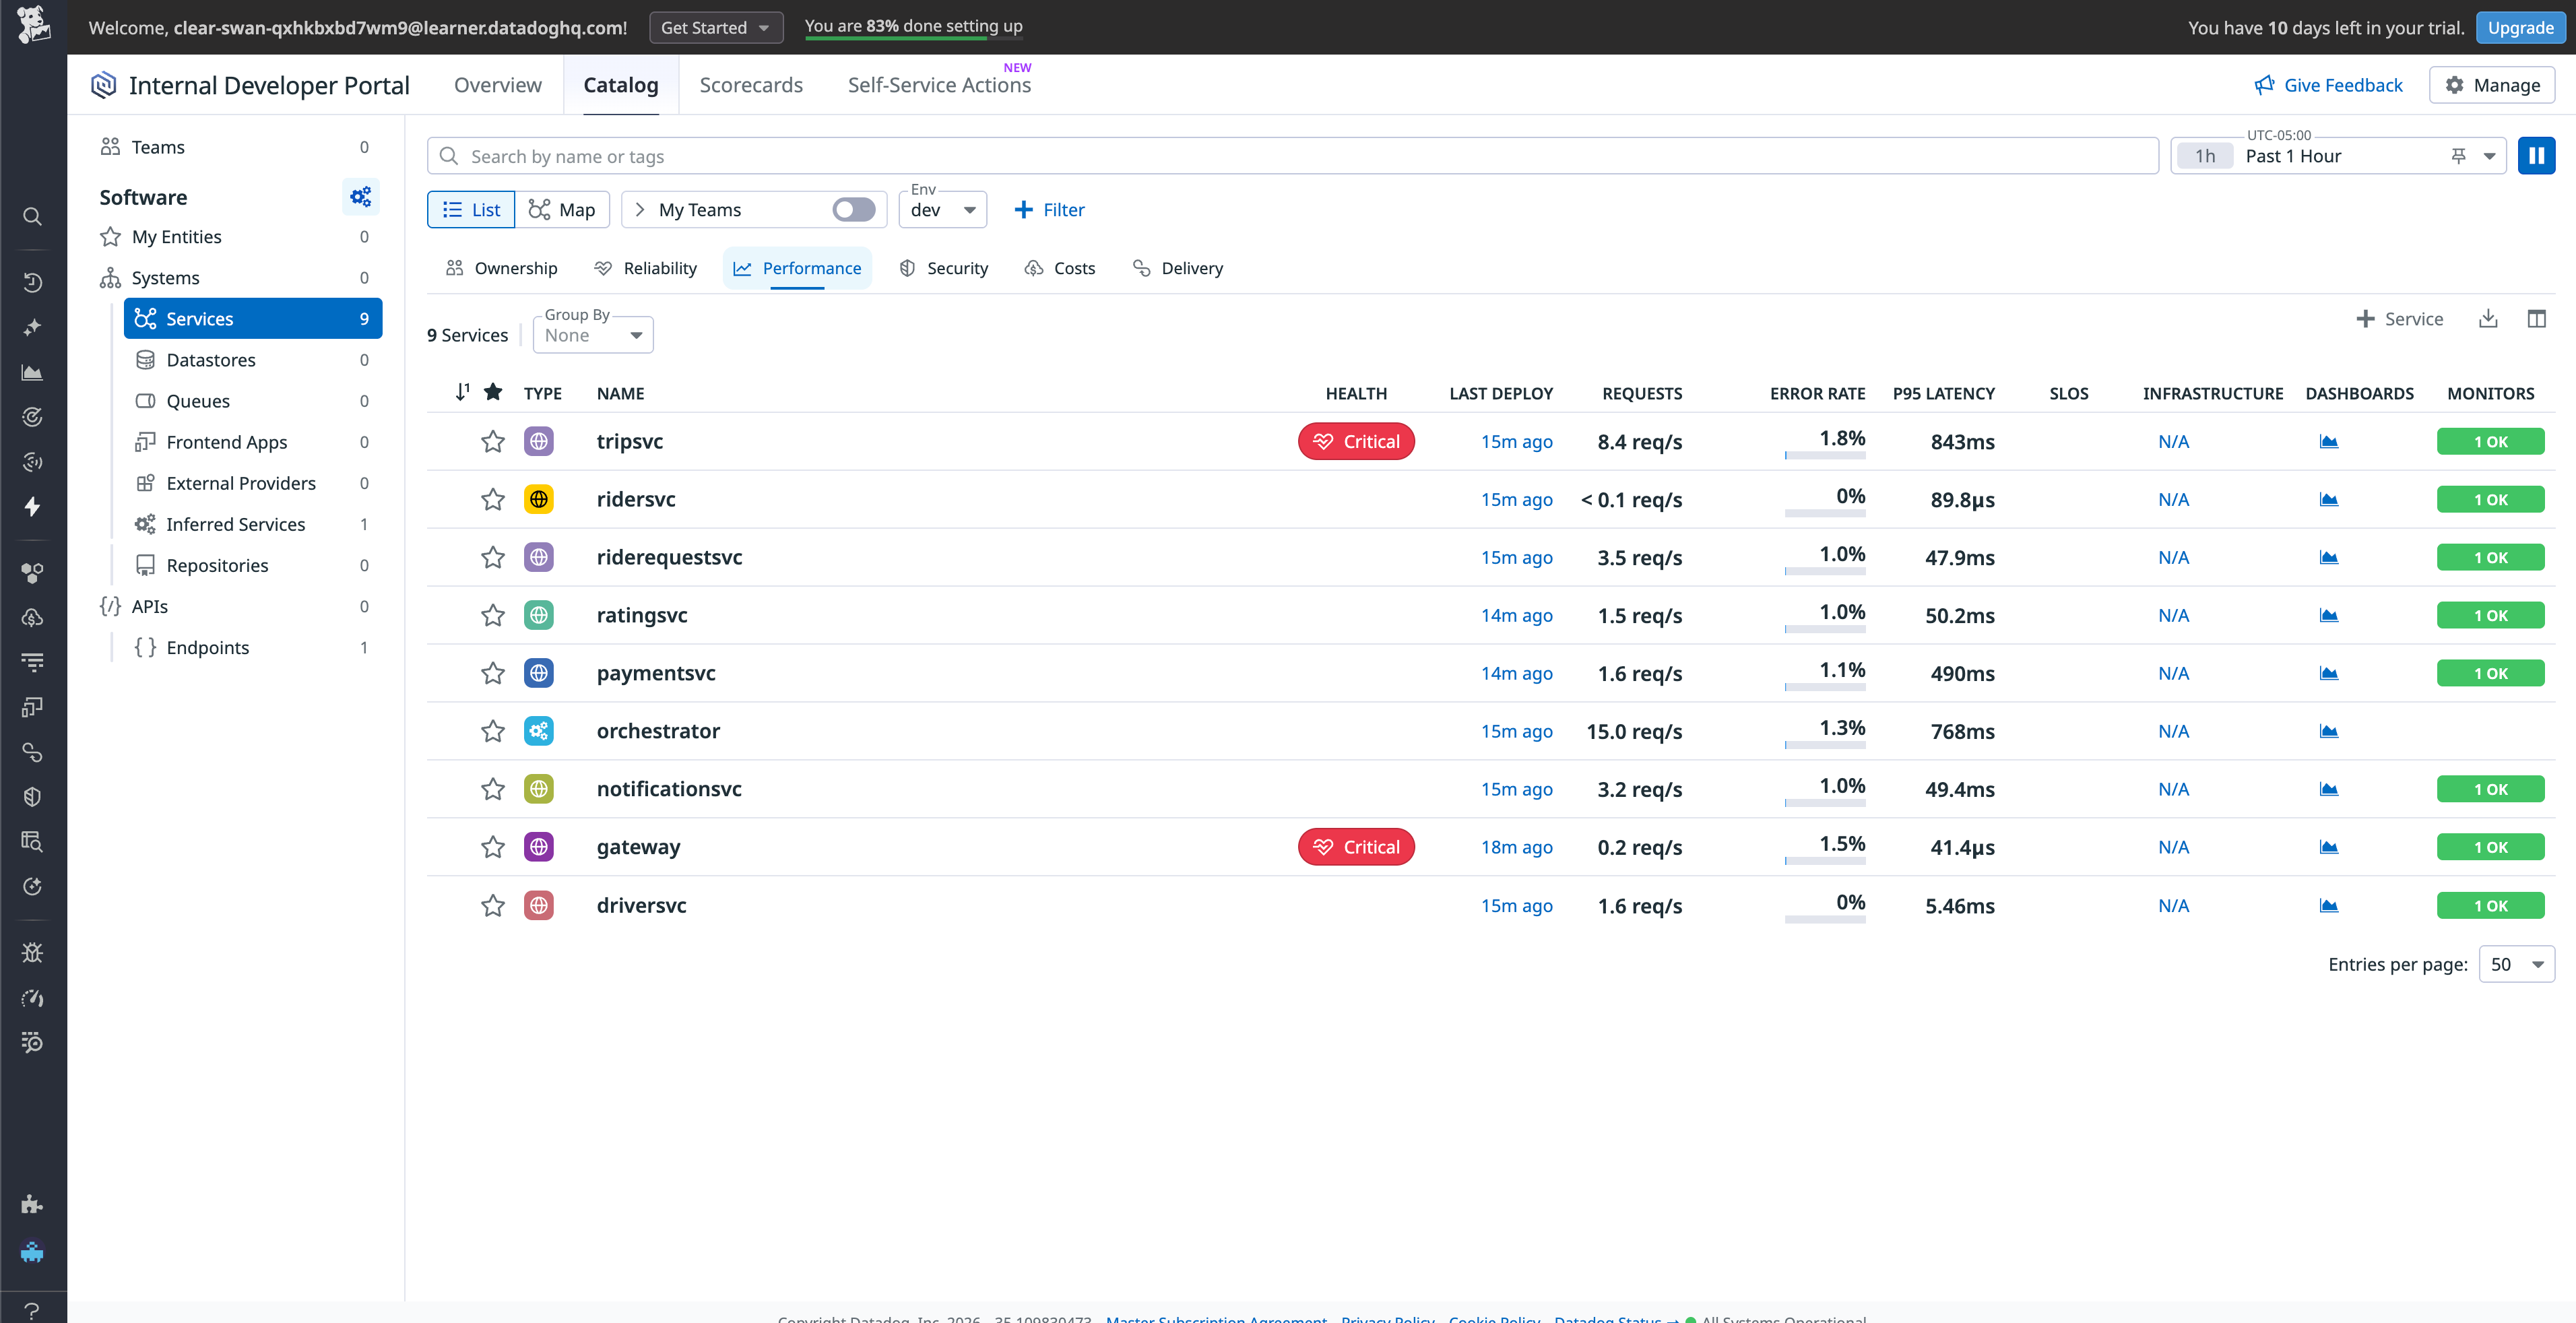Focus the Search by name or tags field

pos(1292,156)
